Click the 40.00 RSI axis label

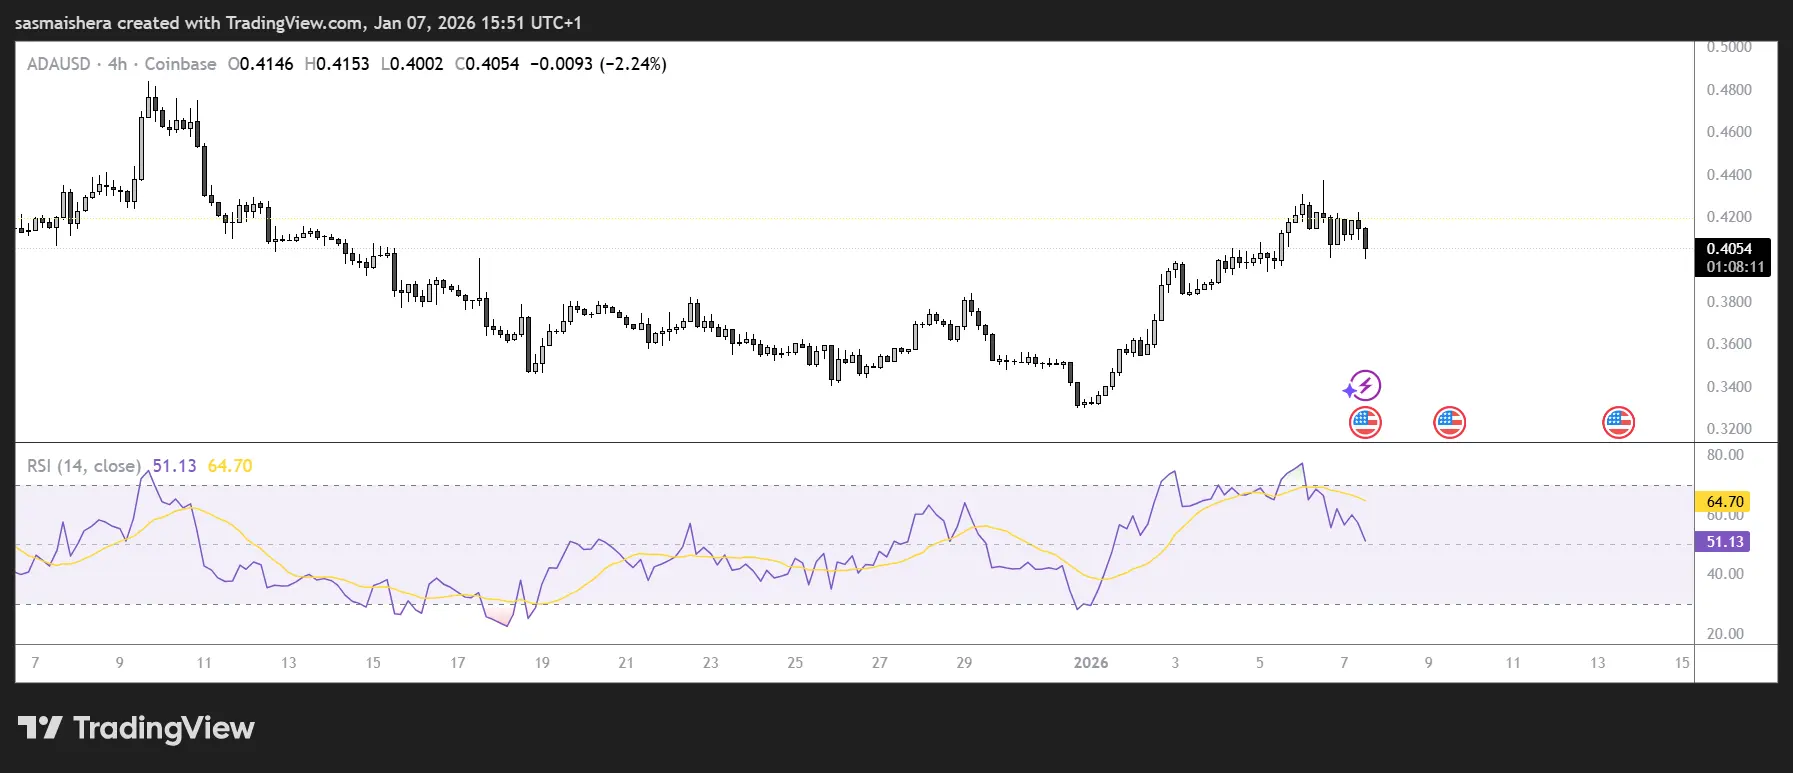(x=1725, y=574)
